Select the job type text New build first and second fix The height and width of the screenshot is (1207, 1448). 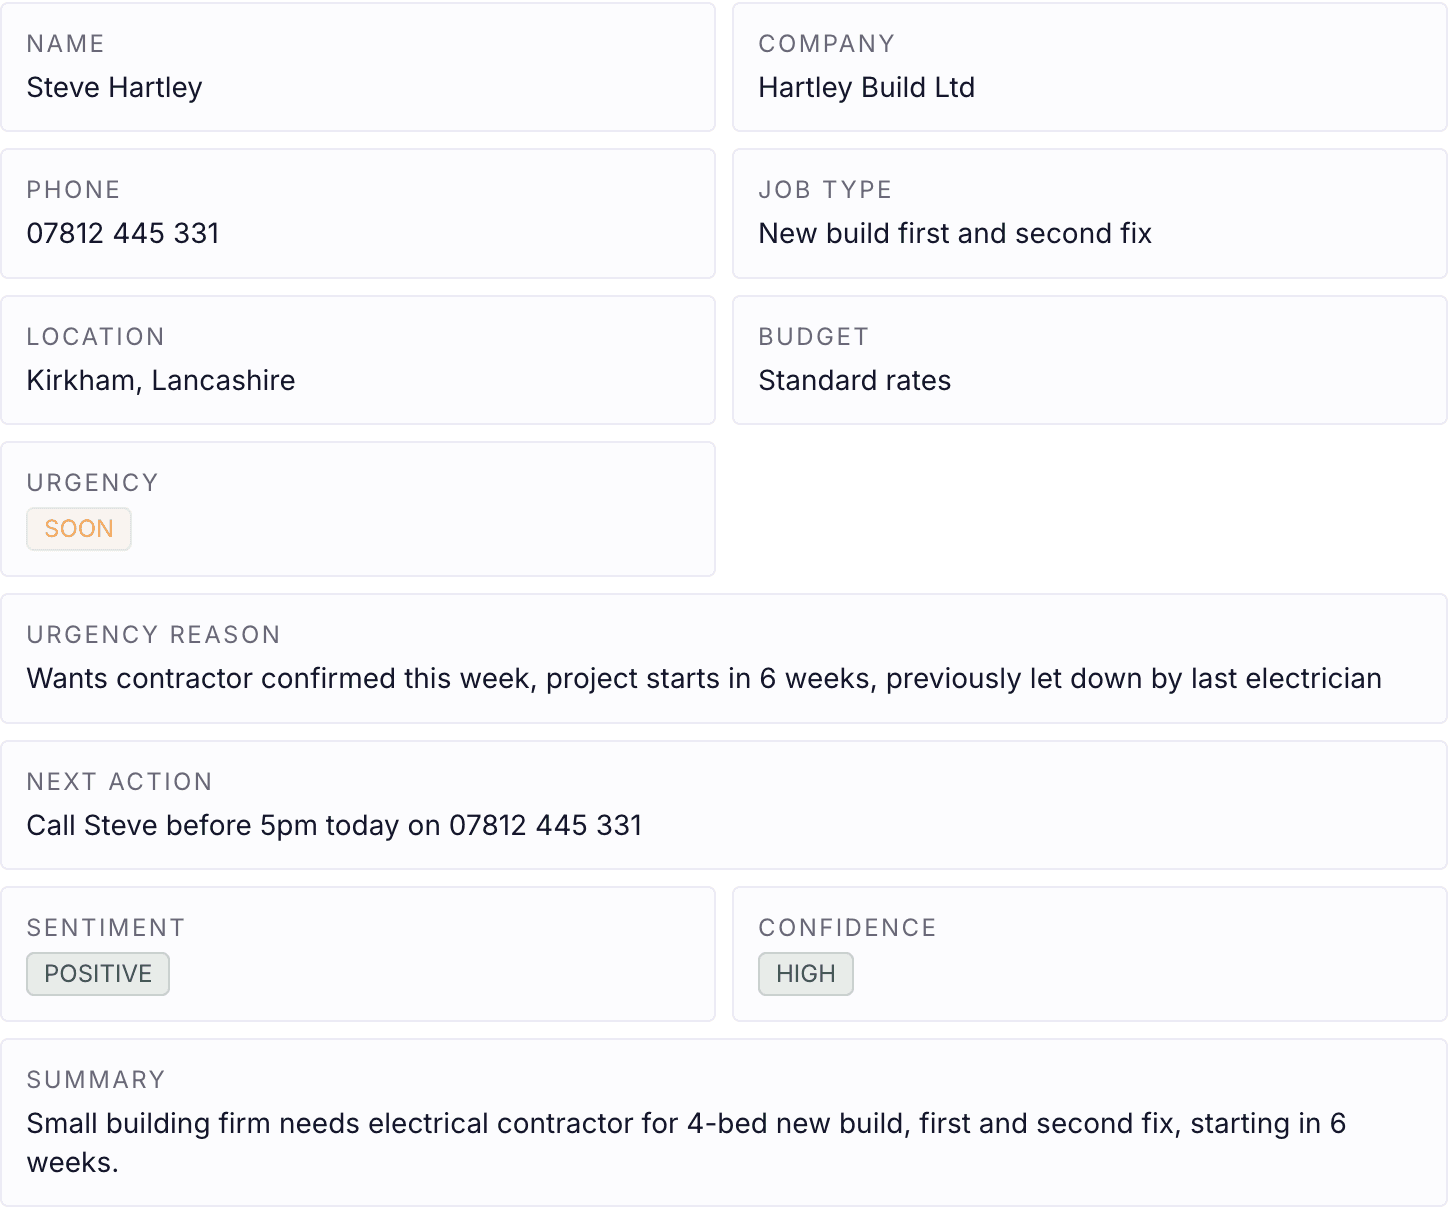pos(955,234)
